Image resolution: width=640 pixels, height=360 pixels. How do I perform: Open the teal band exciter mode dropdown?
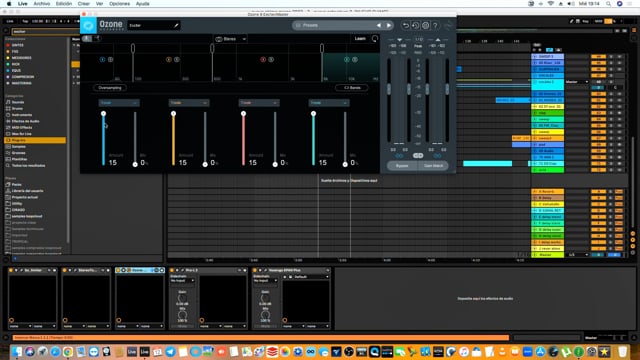coord(329,103)
